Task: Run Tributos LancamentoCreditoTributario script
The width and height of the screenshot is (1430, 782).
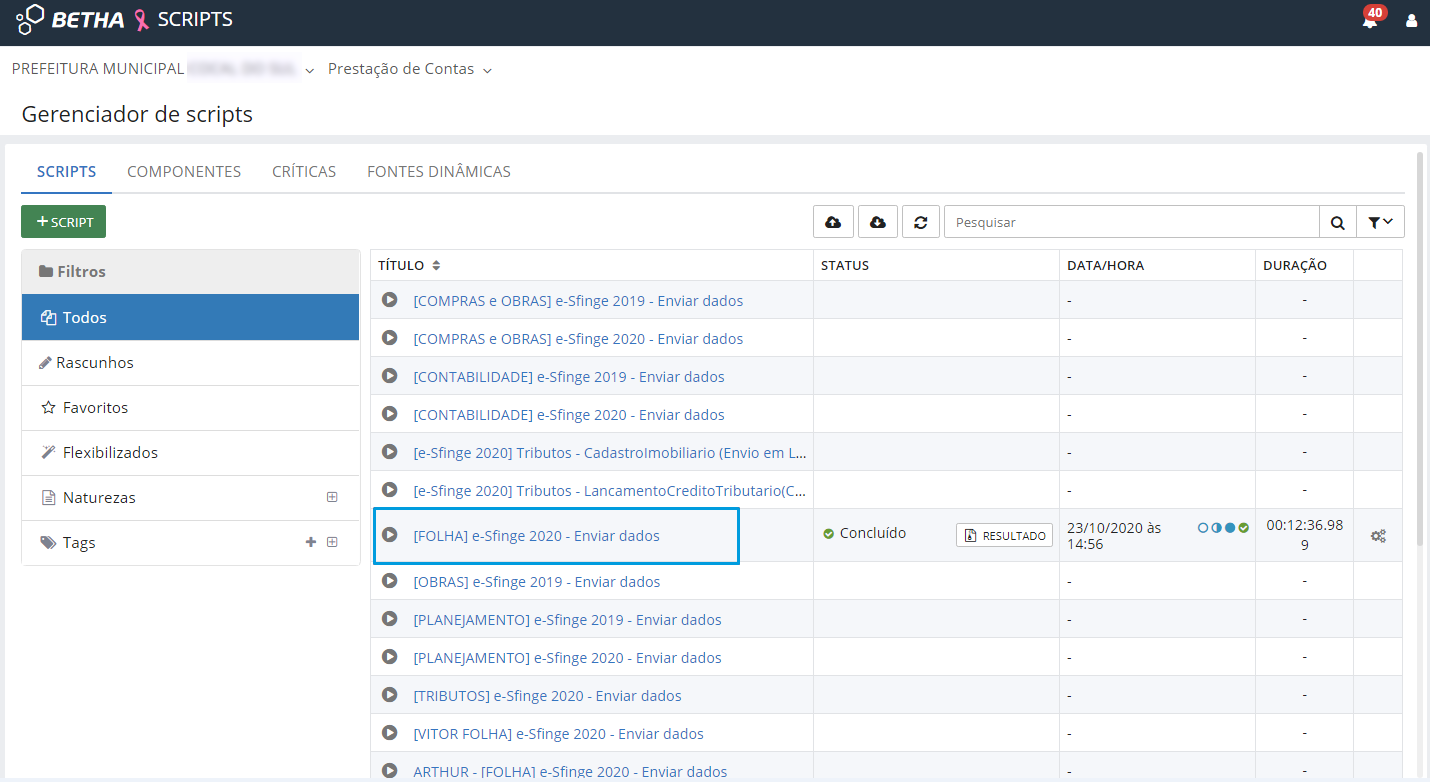Action: [x=390, y=490]
